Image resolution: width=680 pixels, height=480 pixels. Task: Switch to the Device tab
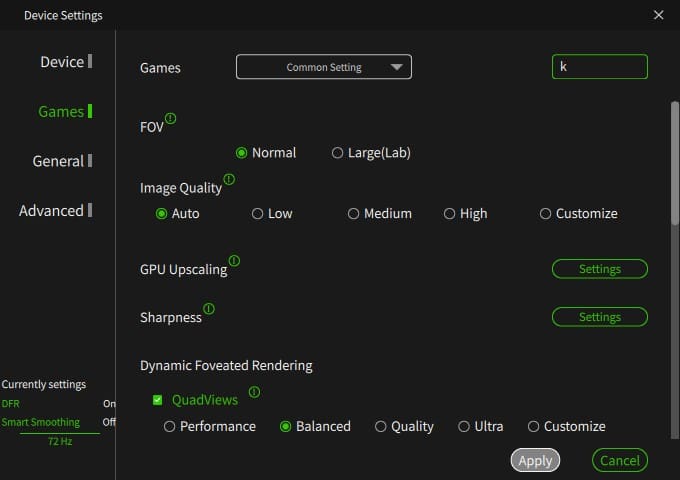(x=62, y=62)
